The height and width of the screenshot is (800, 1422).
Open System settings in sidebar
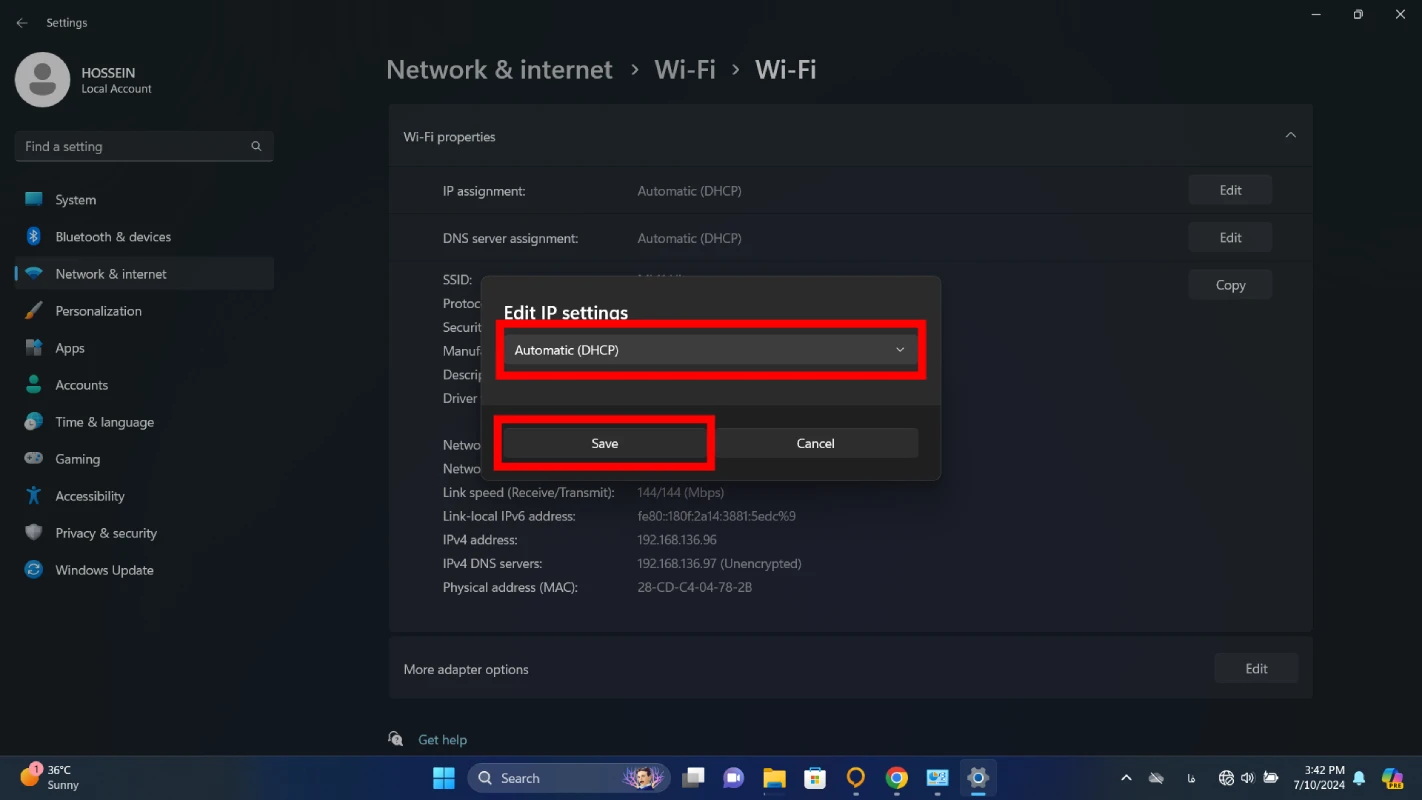(x=76, y=200)
